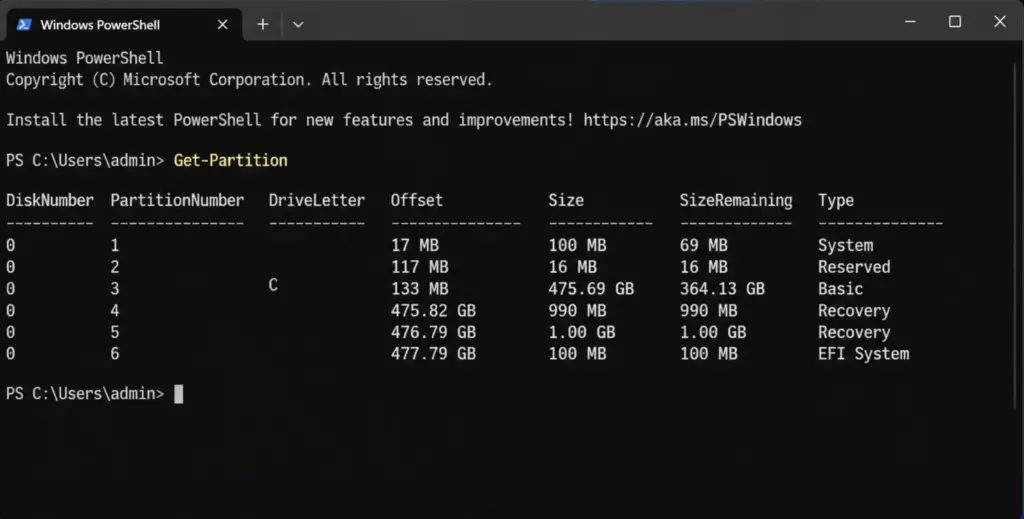Viewport: 1024px width, 519px height.
Task: Click the 477.79 GB offset value
Action: pos(433,354)
